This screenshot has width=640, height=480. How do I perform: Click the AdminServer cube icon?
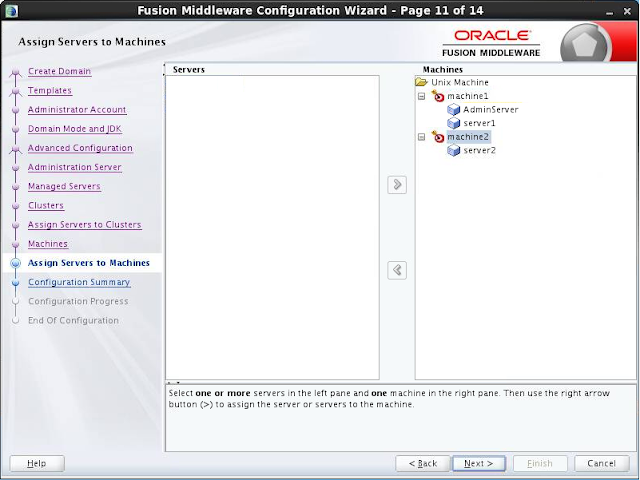pyautogui.click(x=453, y=109)
